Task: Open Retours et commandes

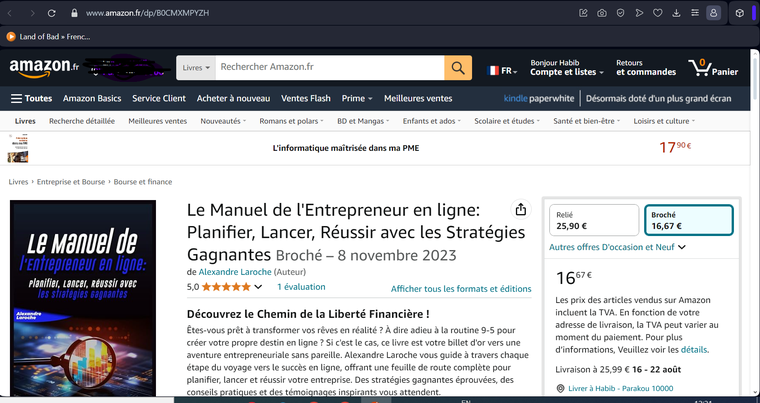Action: point(646,67)
